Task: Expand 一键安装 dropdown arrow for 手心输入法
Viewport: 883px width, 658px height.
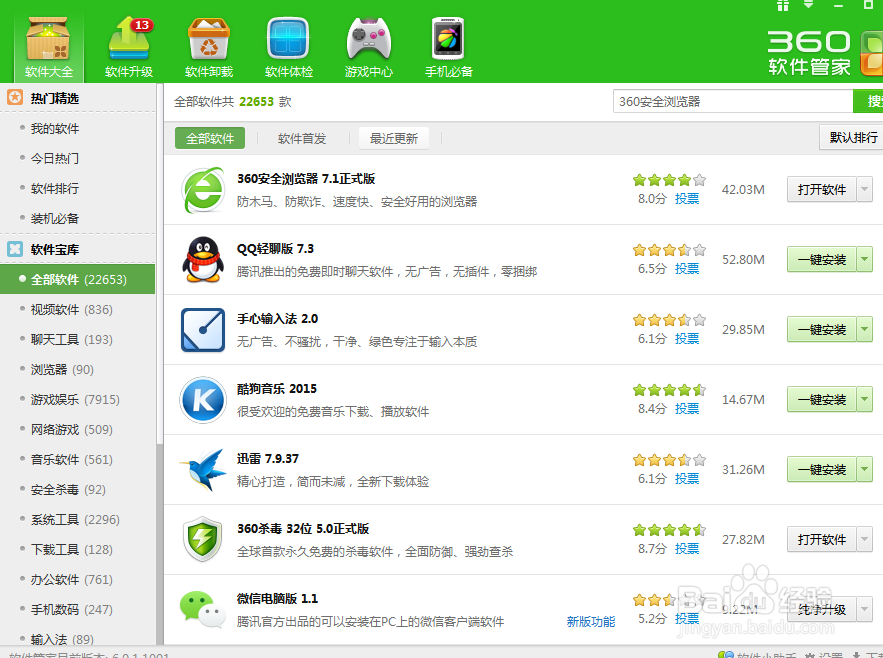Action: pyautogui.click(x=864, y=329)
